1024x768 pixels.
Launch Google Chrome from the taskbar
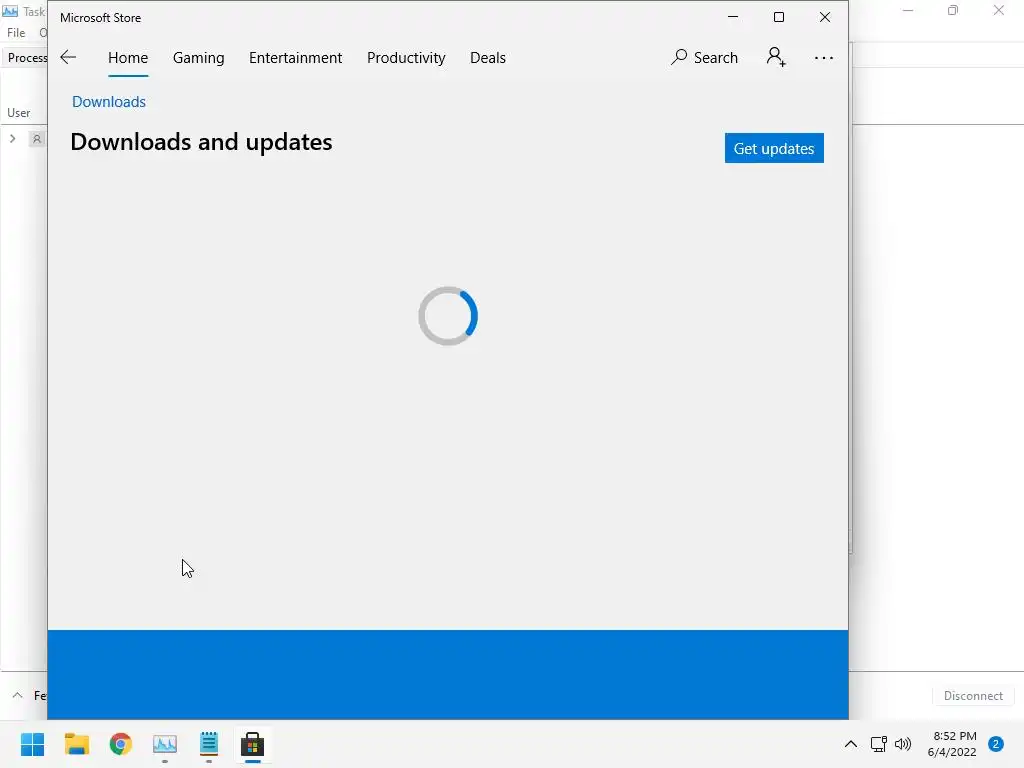point(121,744)
